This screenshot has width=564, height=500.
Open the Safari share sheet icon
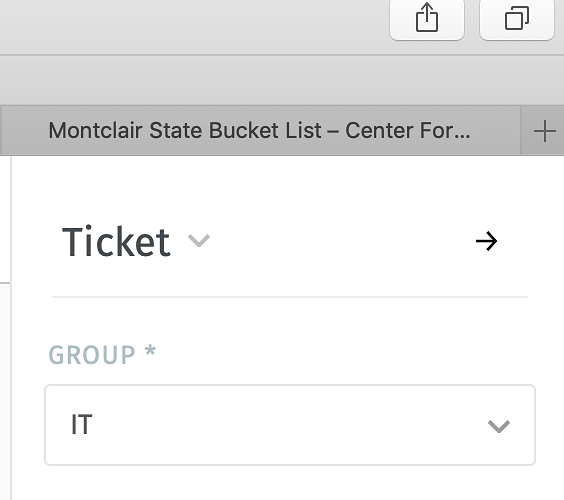(x=427, y=18)
